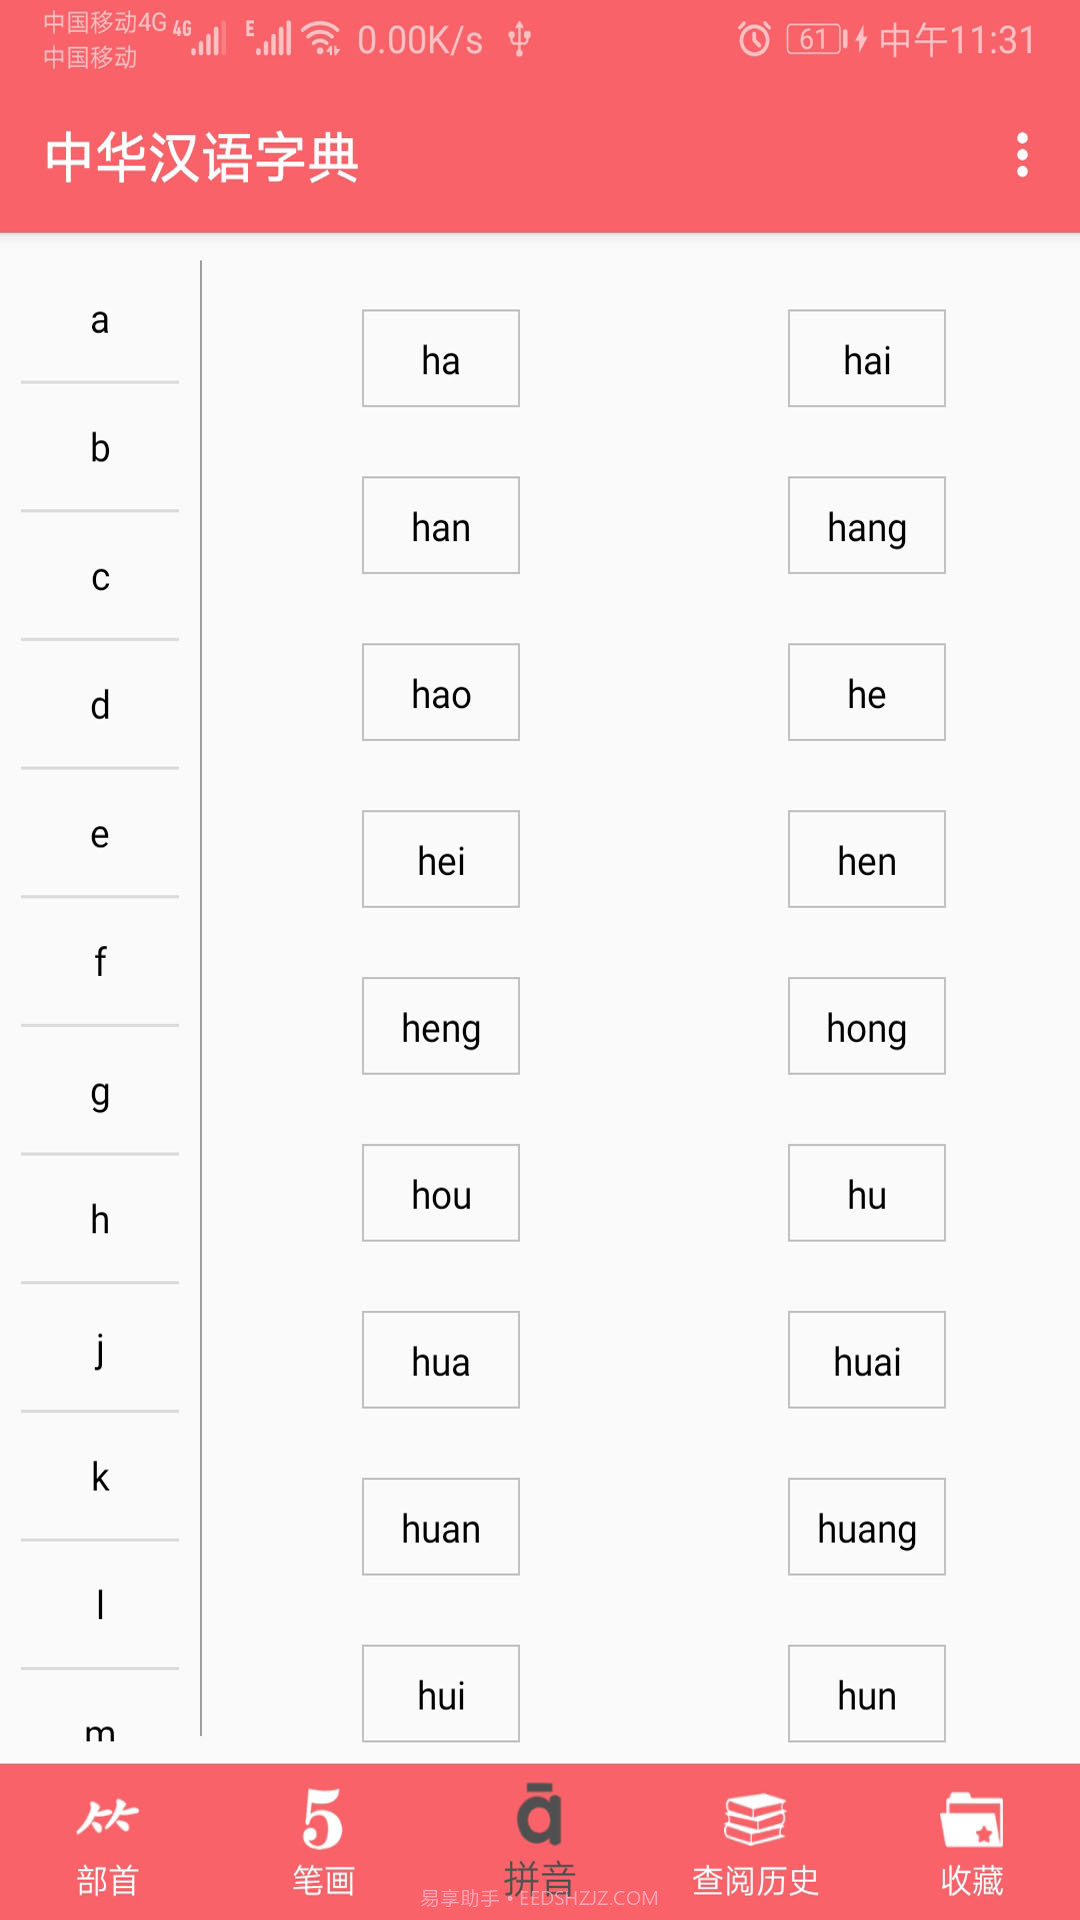1080x1920 pixels.
Task: Select the pinyin syllable 'hun'
Action: pos(866,1694)
